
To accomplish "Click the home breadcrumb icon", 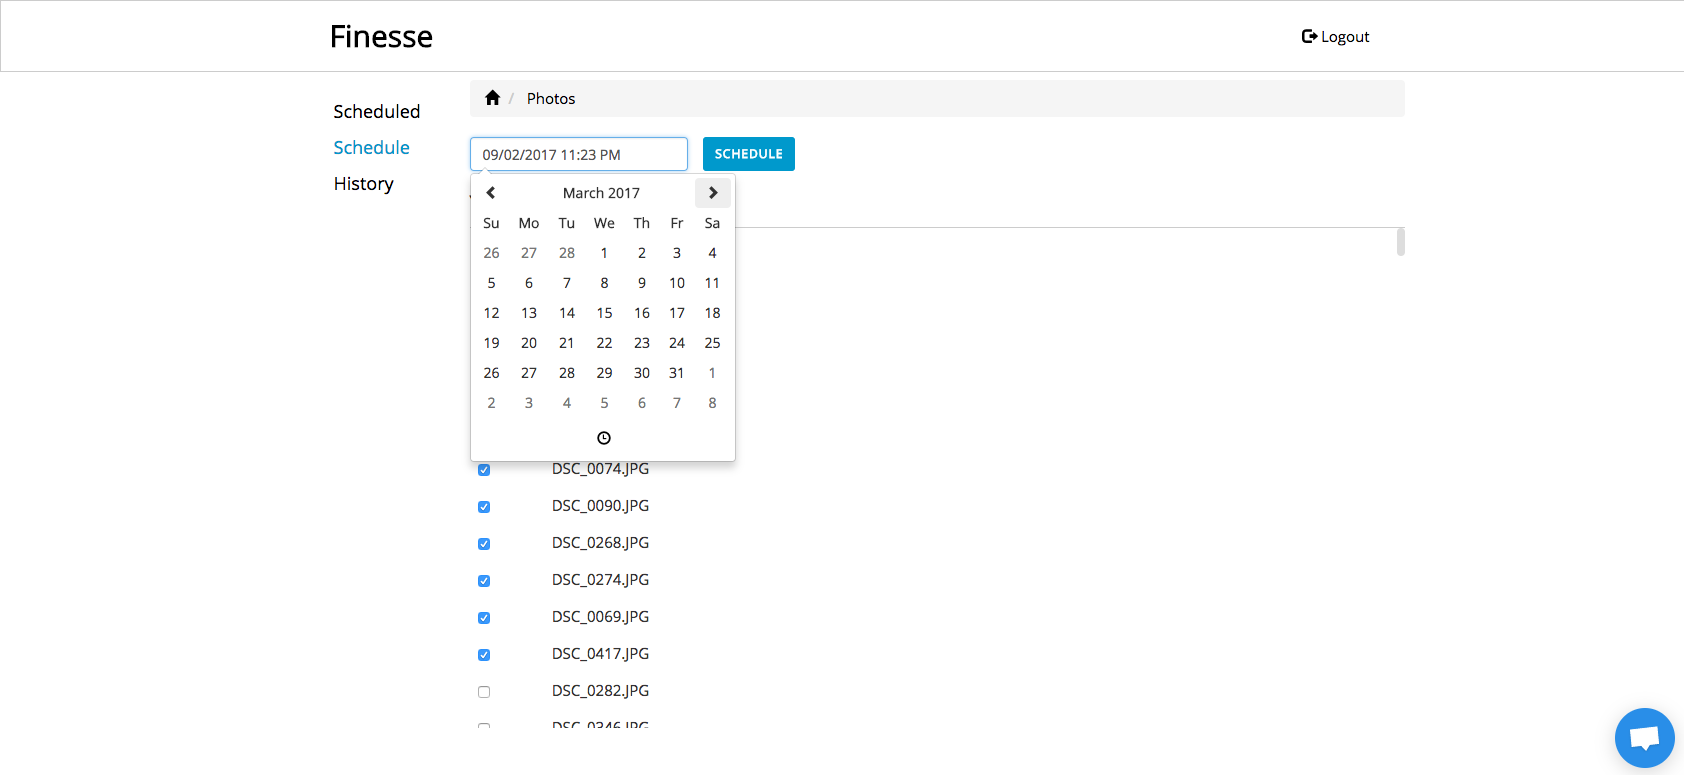I will tap(492, 98).
